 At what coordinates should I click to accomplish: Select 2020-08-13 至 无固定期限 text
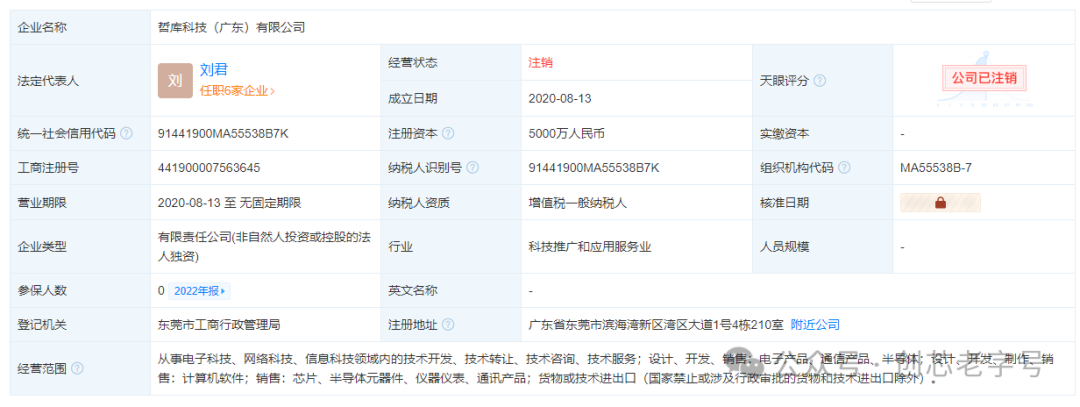[x=229, y=203]
